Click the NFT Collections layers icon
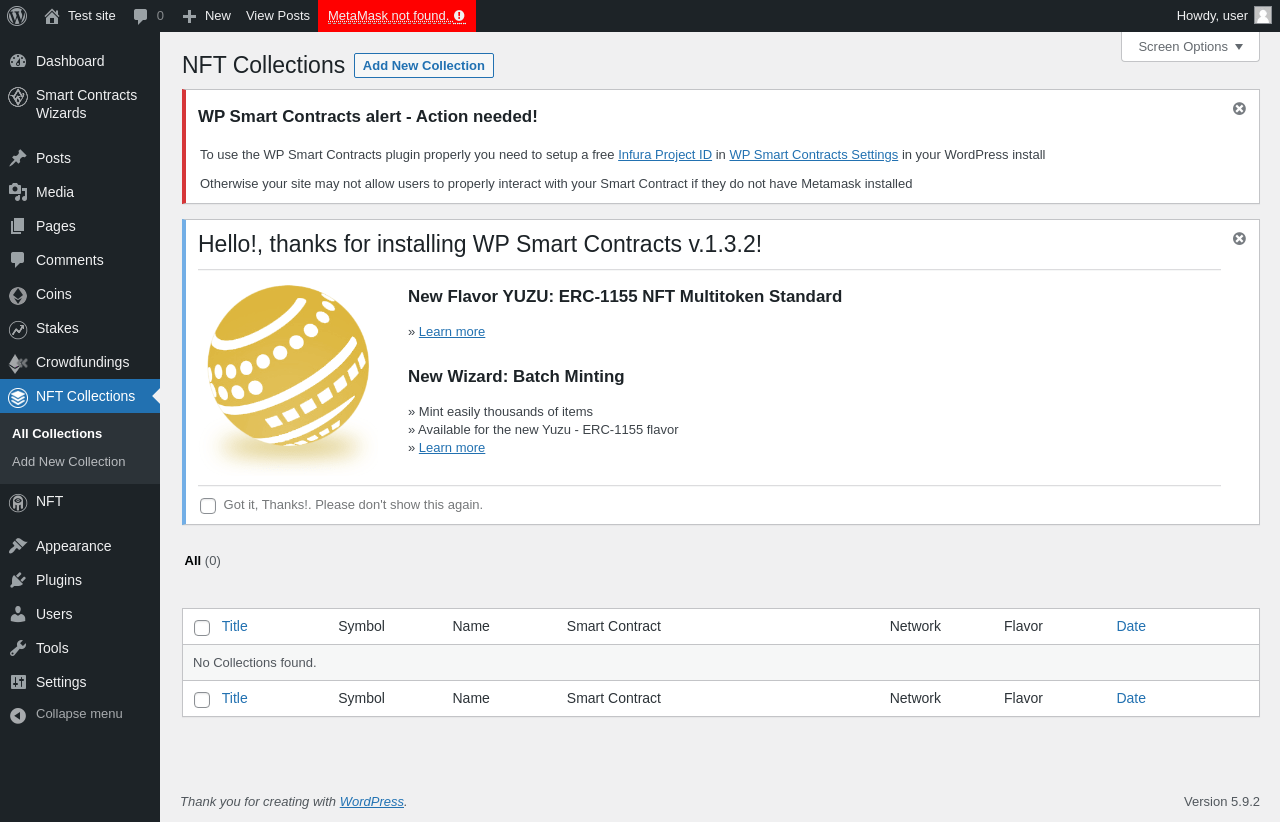This screenshot has height=822, width=1280. tap(18, 398)
